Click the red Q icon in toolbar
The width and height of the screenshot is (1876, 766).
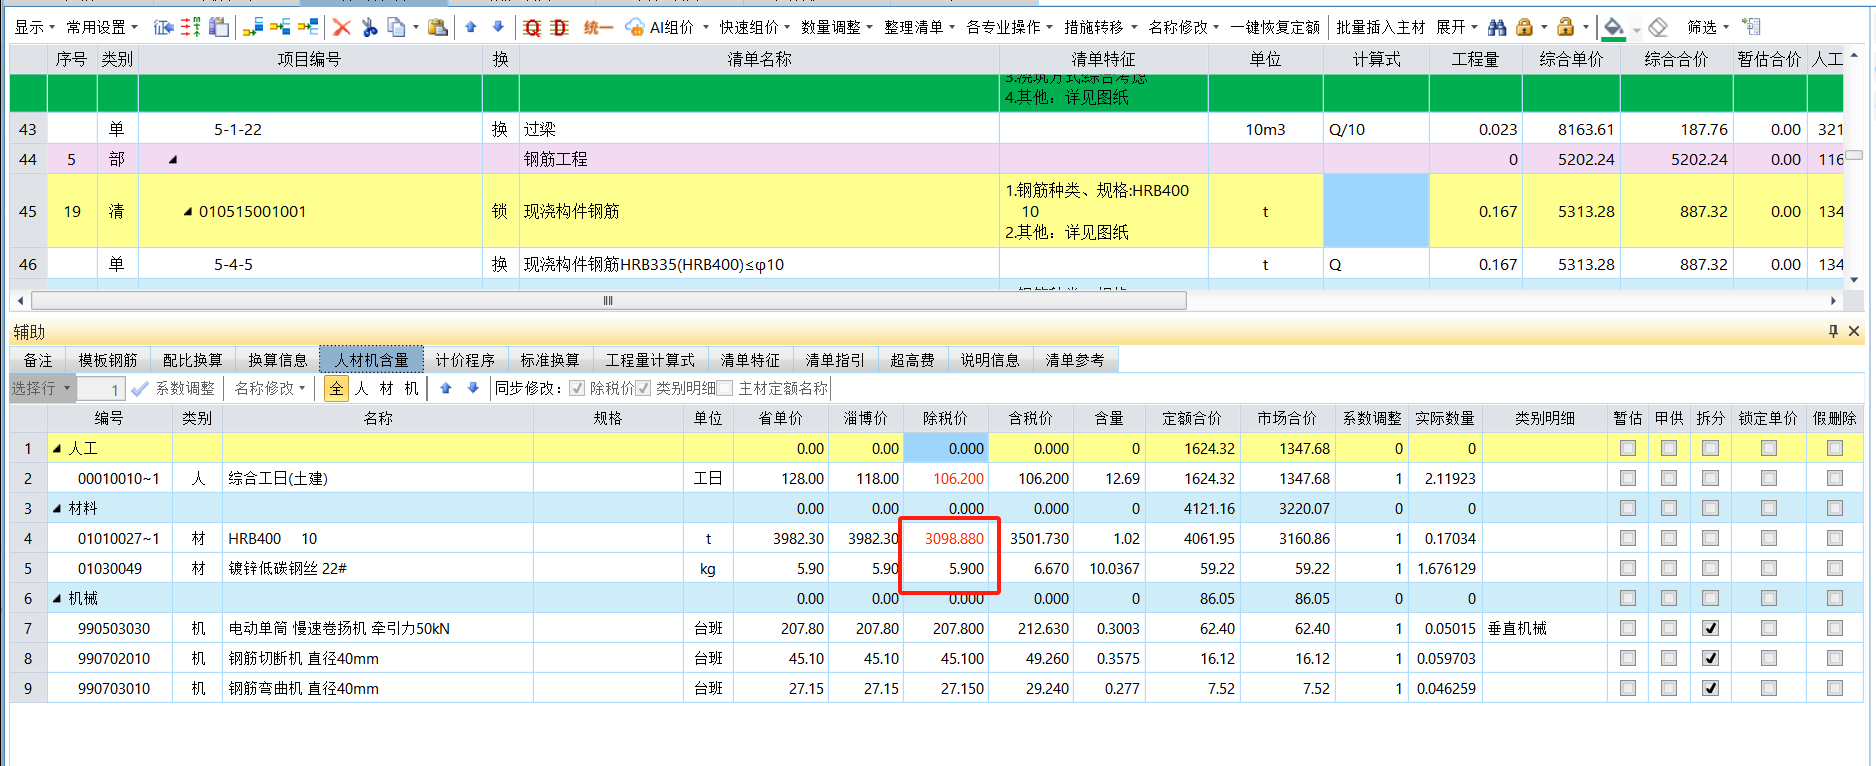coord(532,27)
